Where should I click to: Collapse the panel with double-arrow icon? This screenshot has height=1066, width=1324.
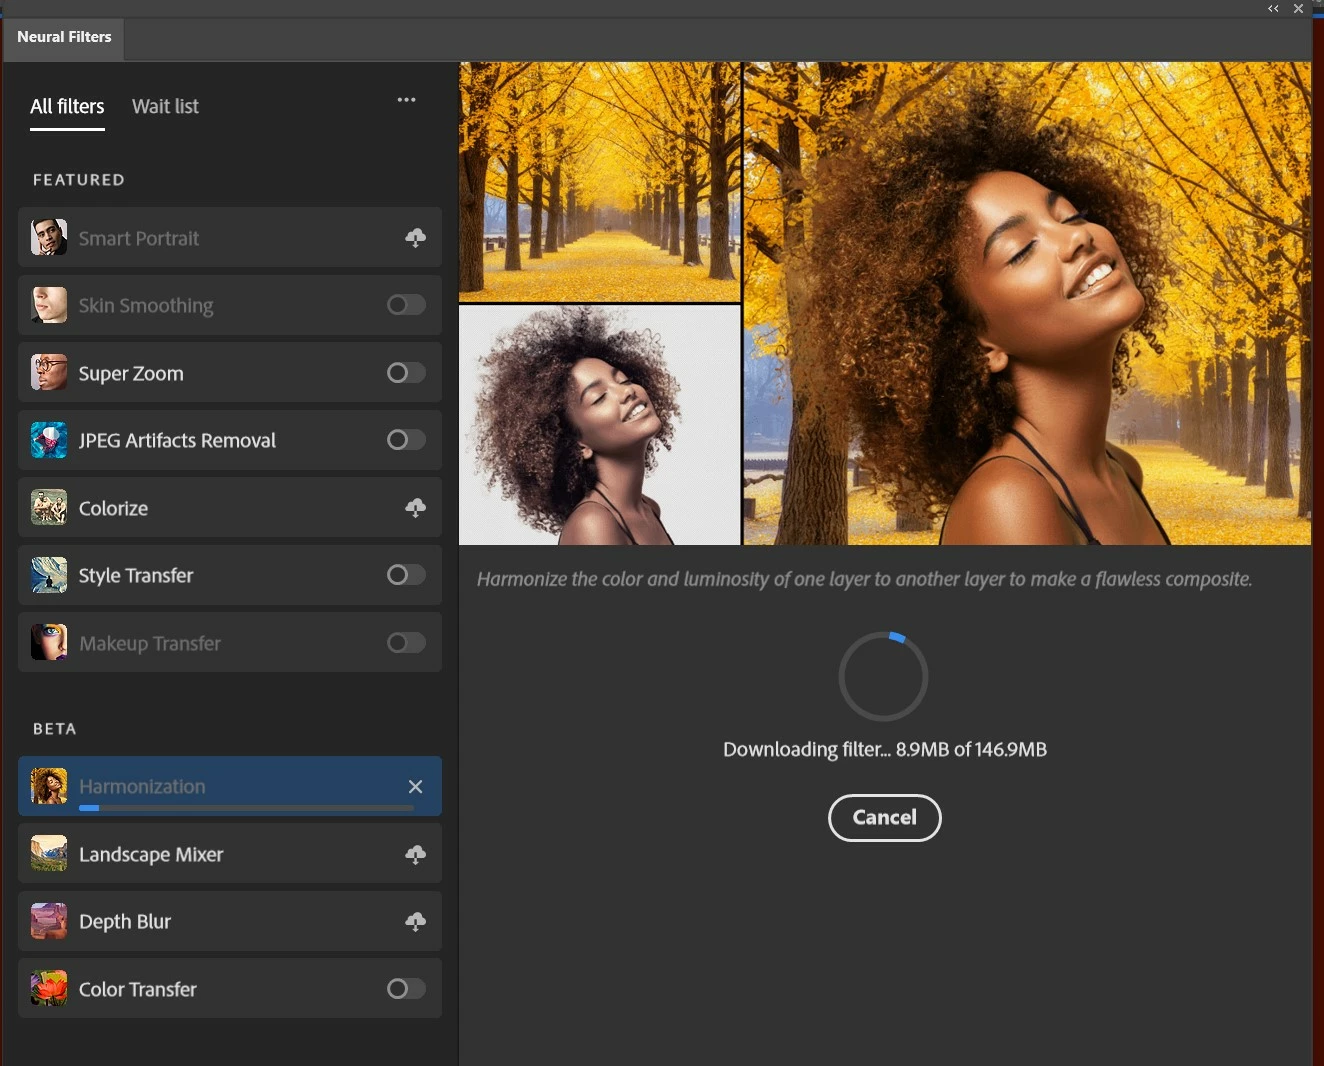click(1273, 8)
